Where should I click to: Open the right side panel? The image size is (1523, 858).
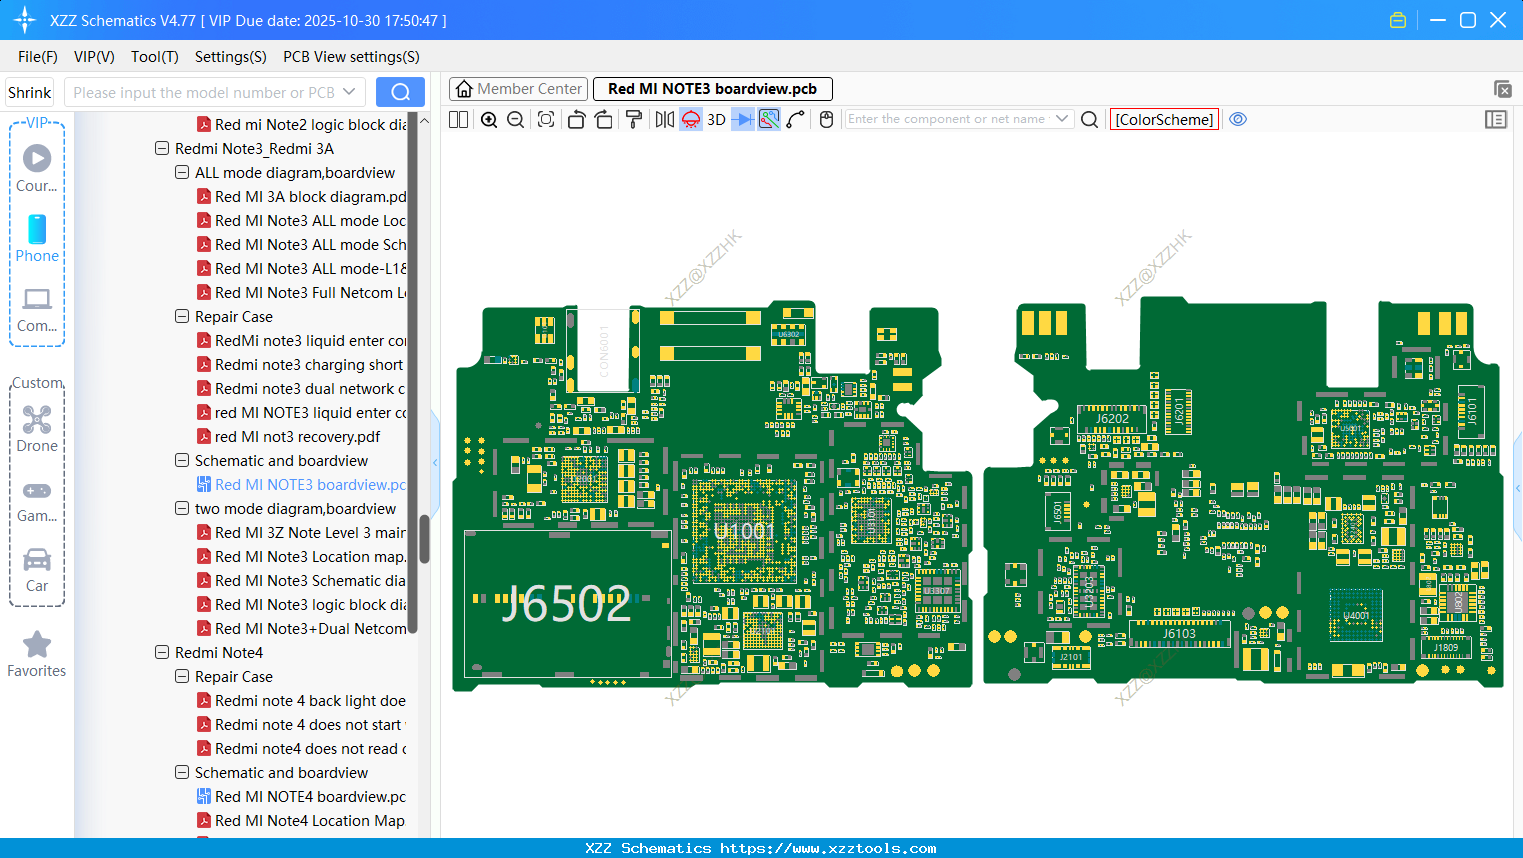pos(1496,119)
